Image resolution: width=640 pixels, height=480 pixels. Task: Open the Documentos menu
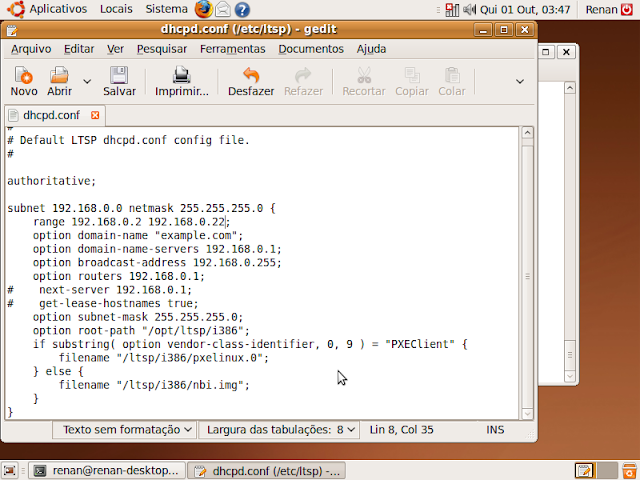click(311, 49)
